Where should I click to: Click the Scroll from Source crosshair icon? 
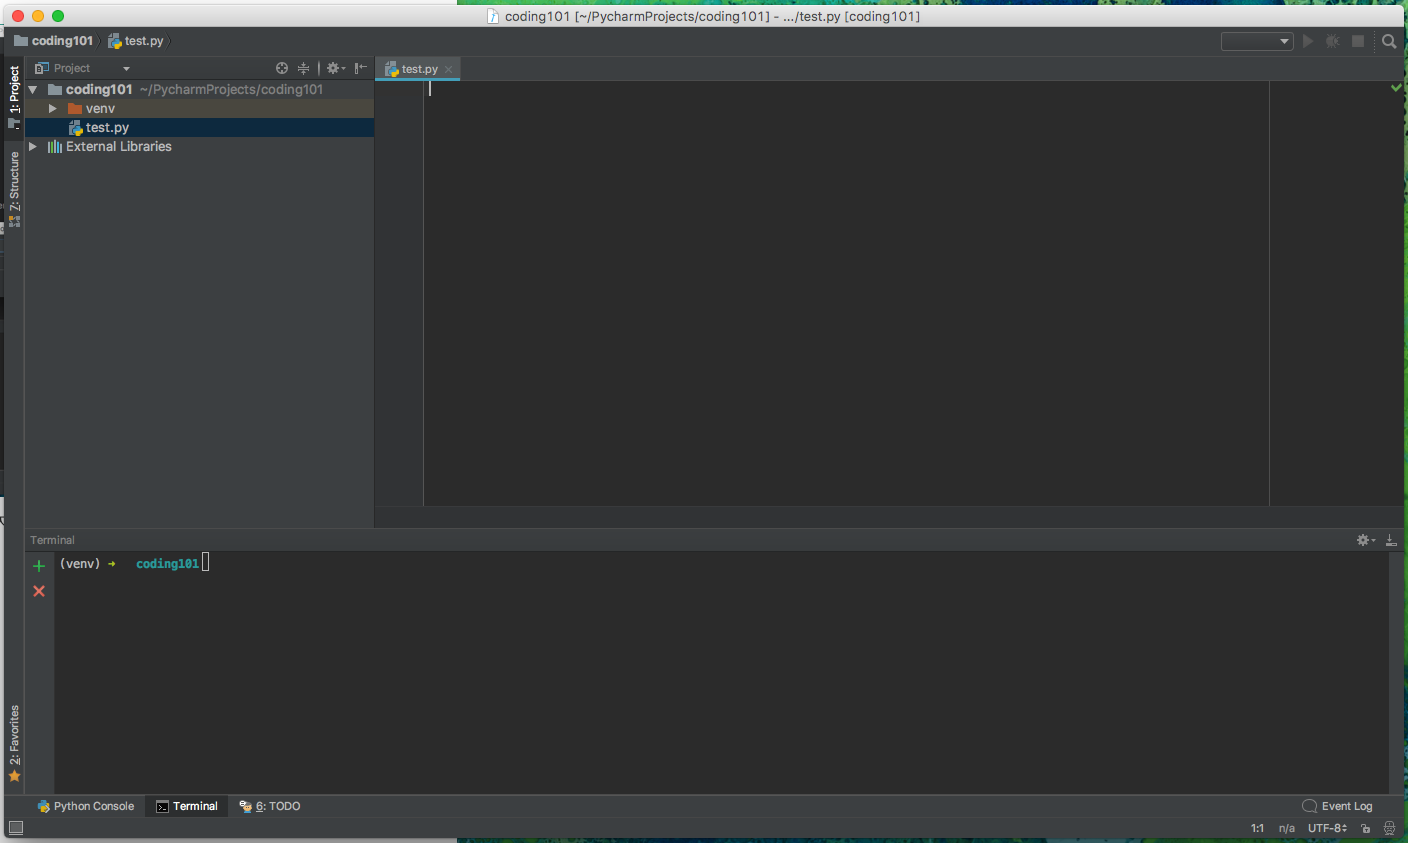click(282, 68)
